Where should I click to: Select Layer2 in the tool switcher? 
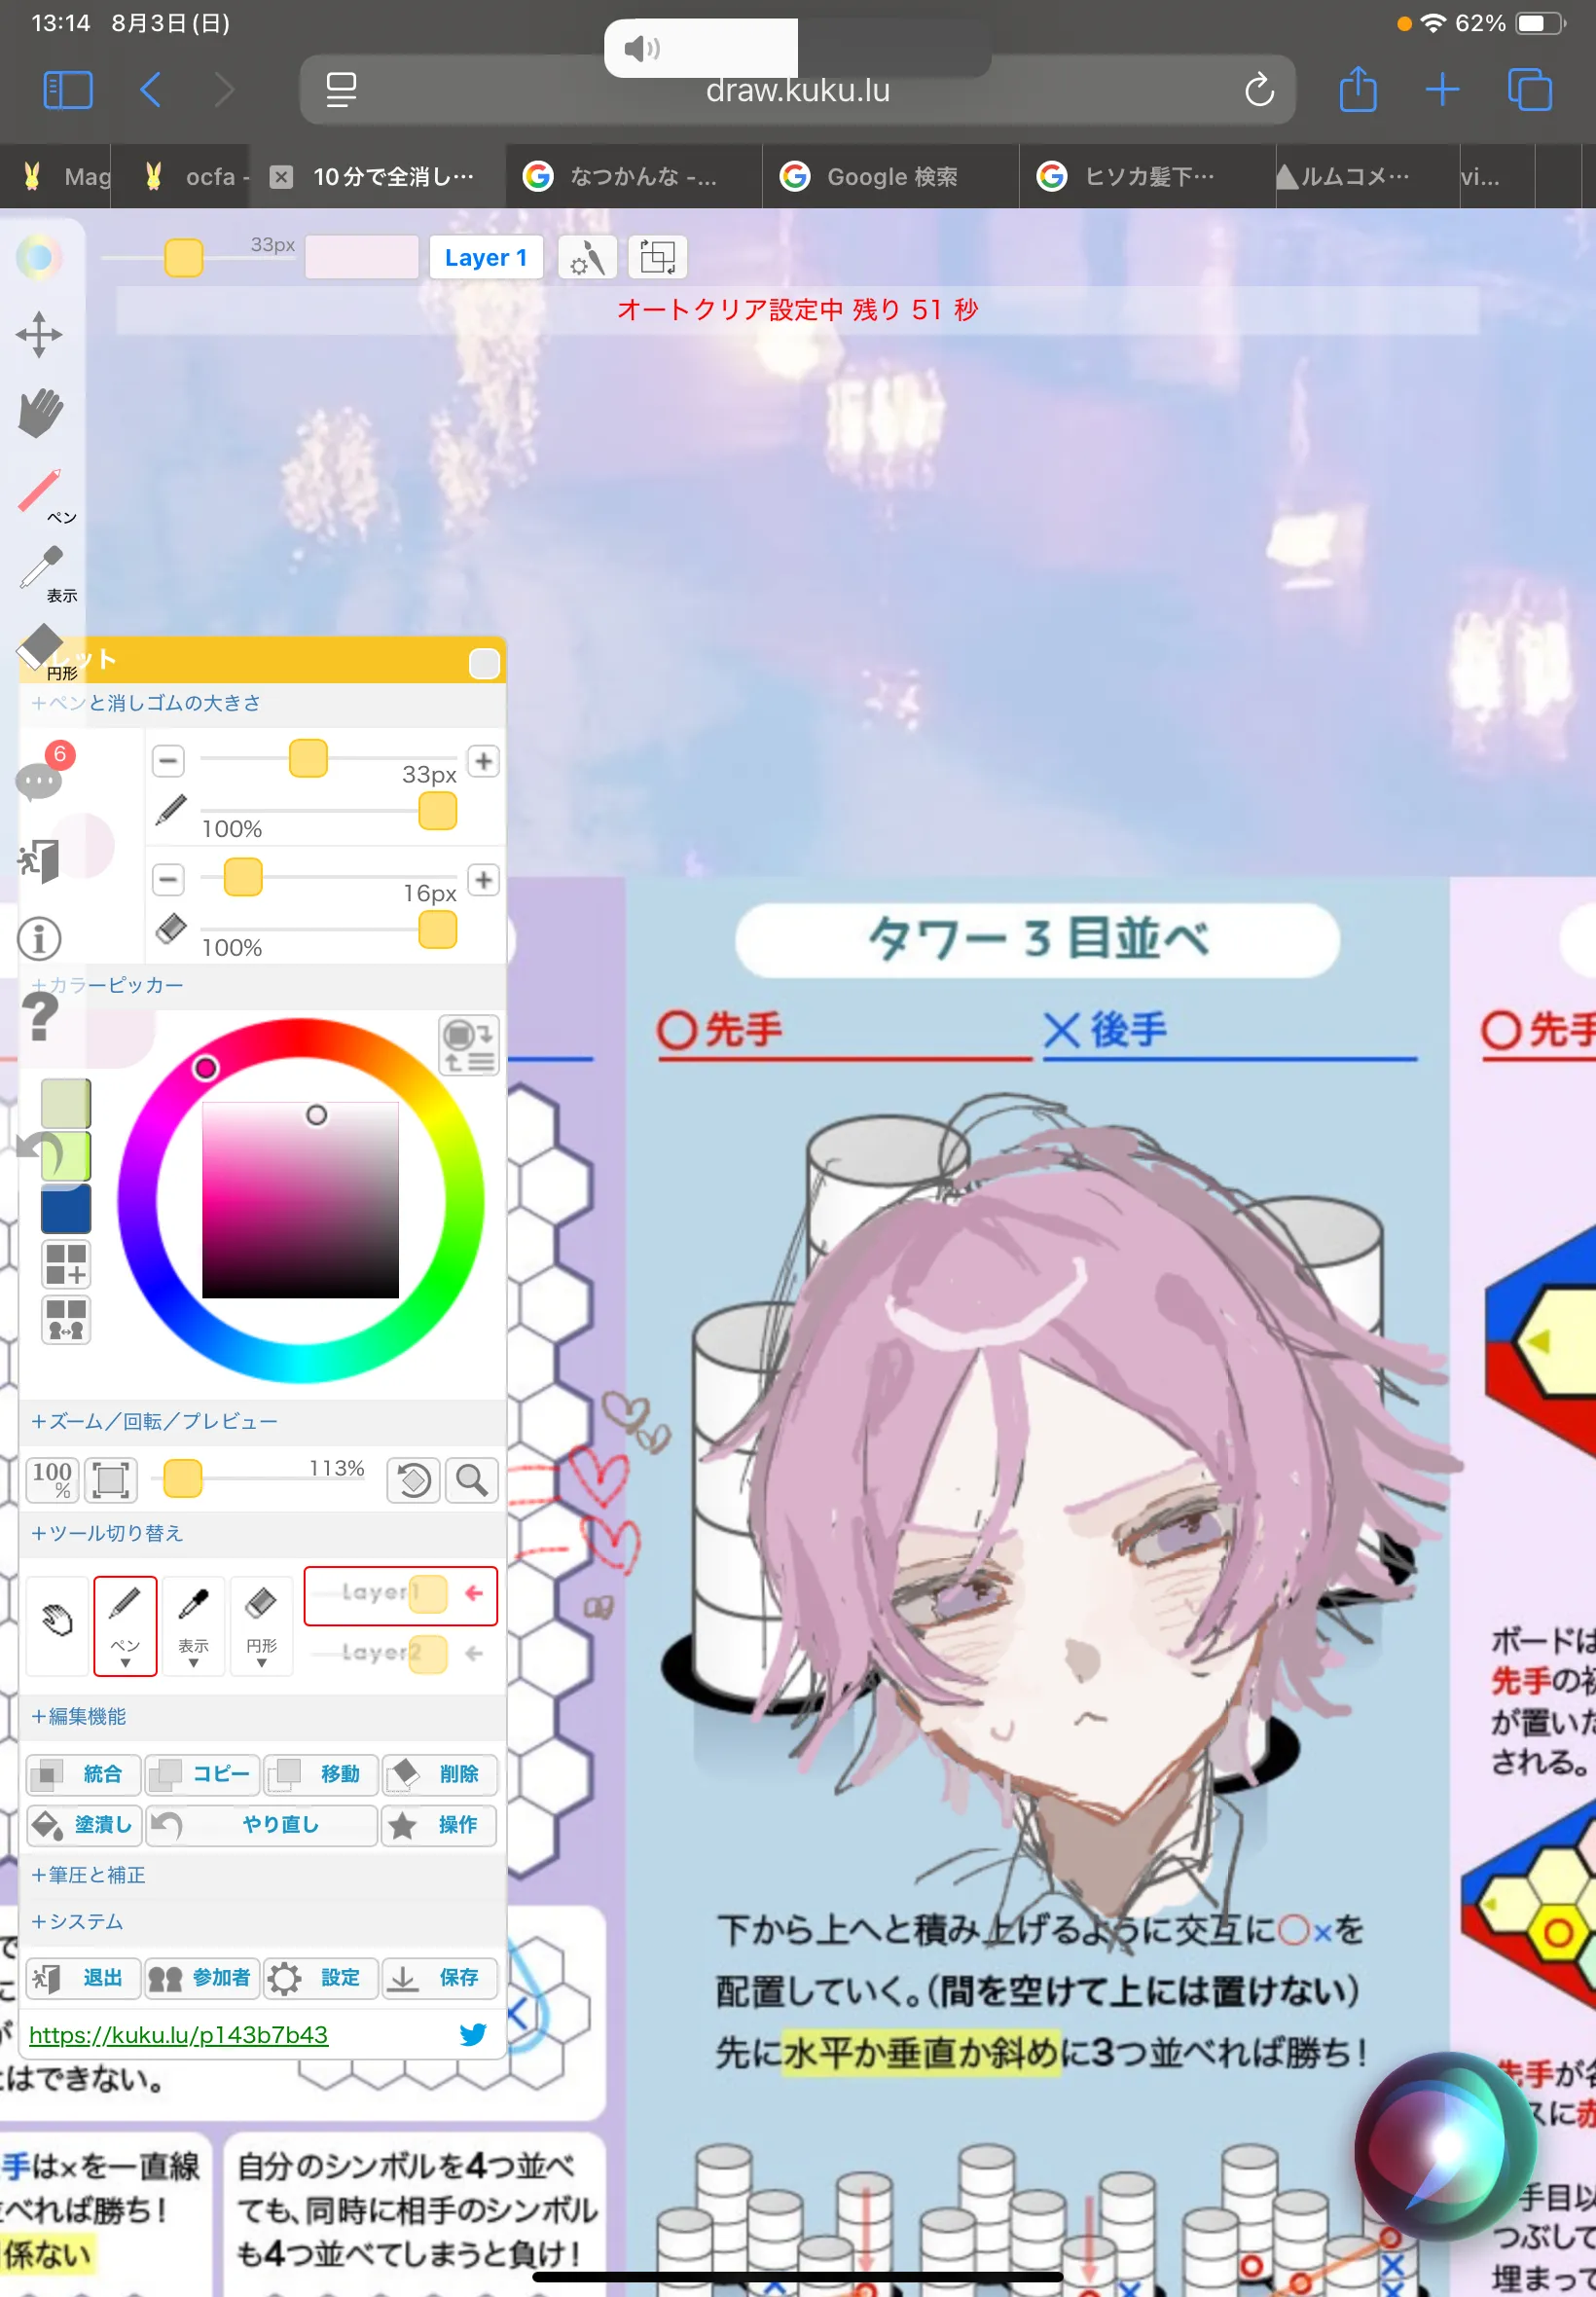[x=400, y=1653]
